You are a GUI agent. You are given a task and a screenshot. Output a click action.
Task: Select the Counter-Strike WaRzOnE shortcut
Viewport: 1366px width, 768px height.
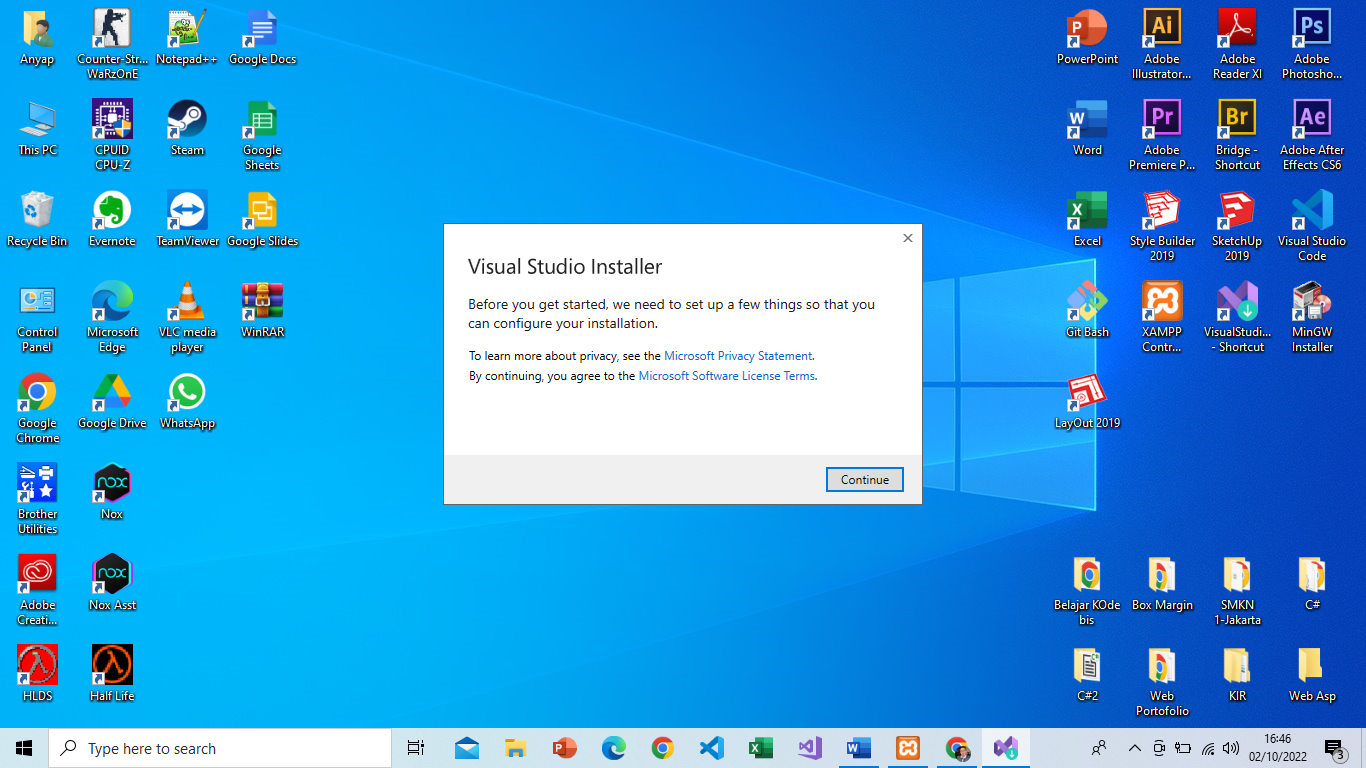pyautogui.click(x=112, y=45)
